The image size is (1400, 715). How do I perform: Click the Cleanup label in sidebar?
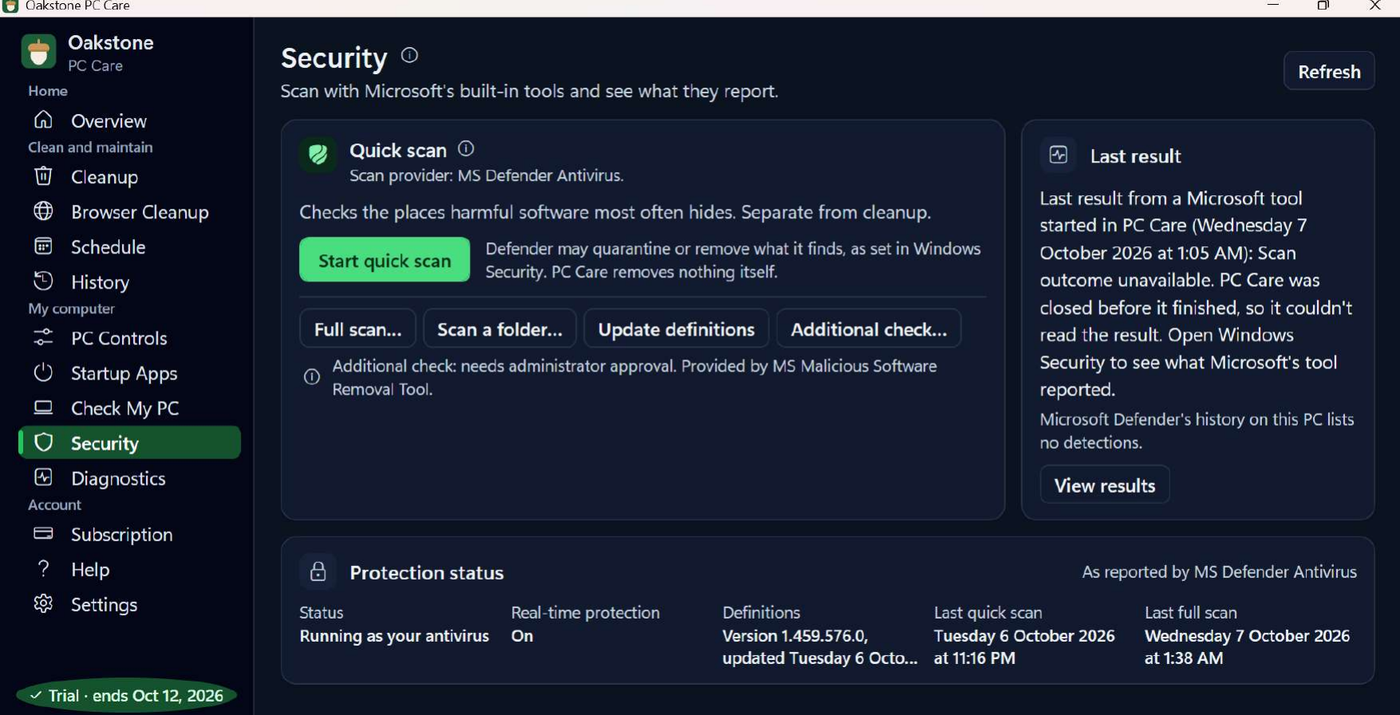(x=104, y=177)
